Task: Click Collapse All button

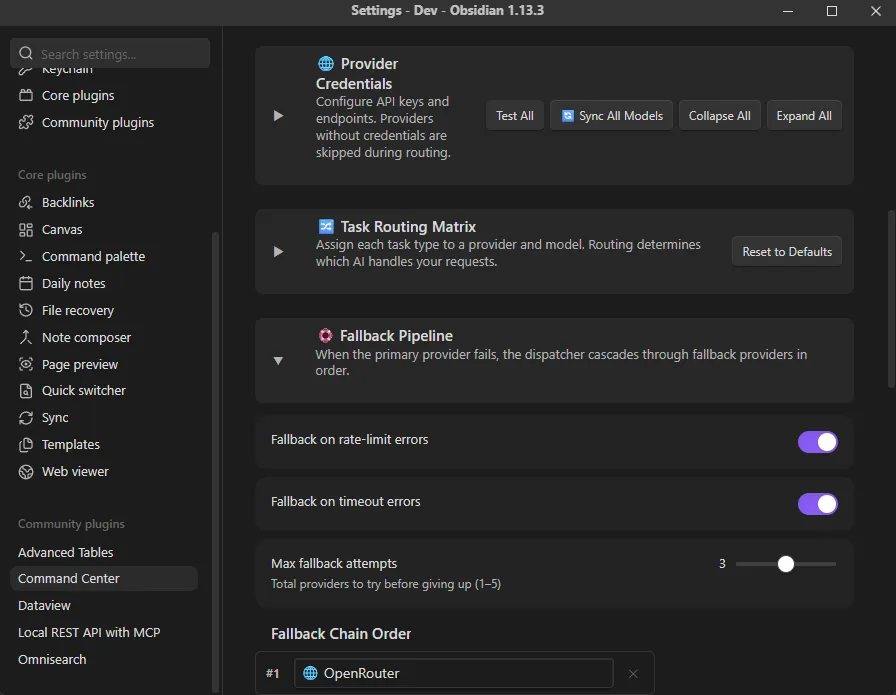Action: [x=719, y=115]
